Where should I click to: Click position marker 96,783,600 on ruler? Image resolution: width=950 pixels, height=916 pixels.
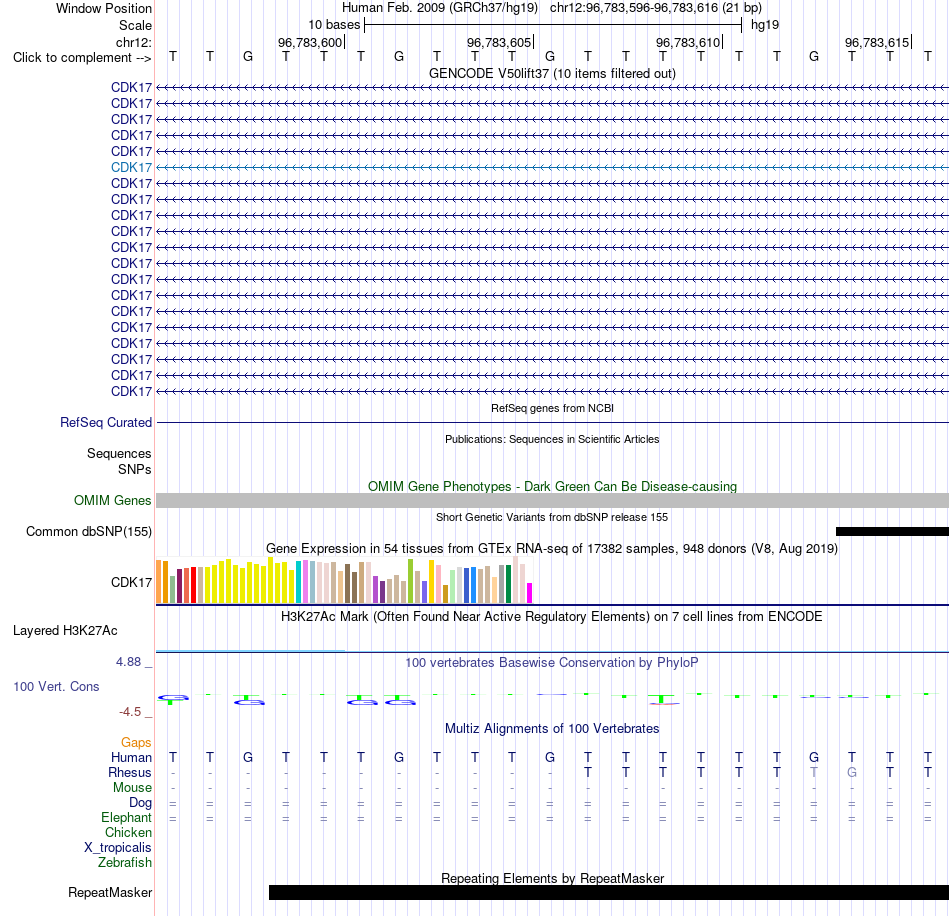pyautogui.click(x=311, y=42)
